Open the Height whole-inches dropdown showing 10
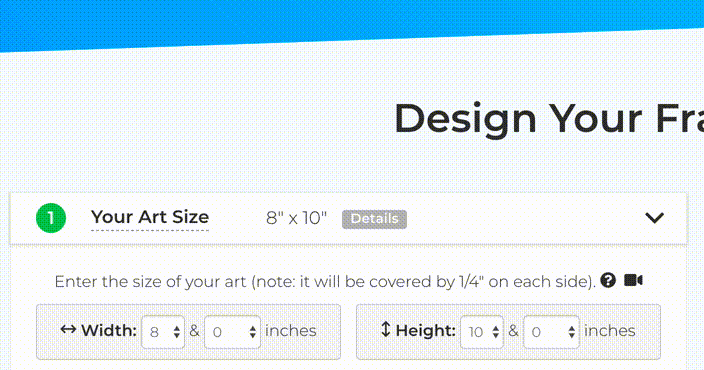 click(482, 332)
